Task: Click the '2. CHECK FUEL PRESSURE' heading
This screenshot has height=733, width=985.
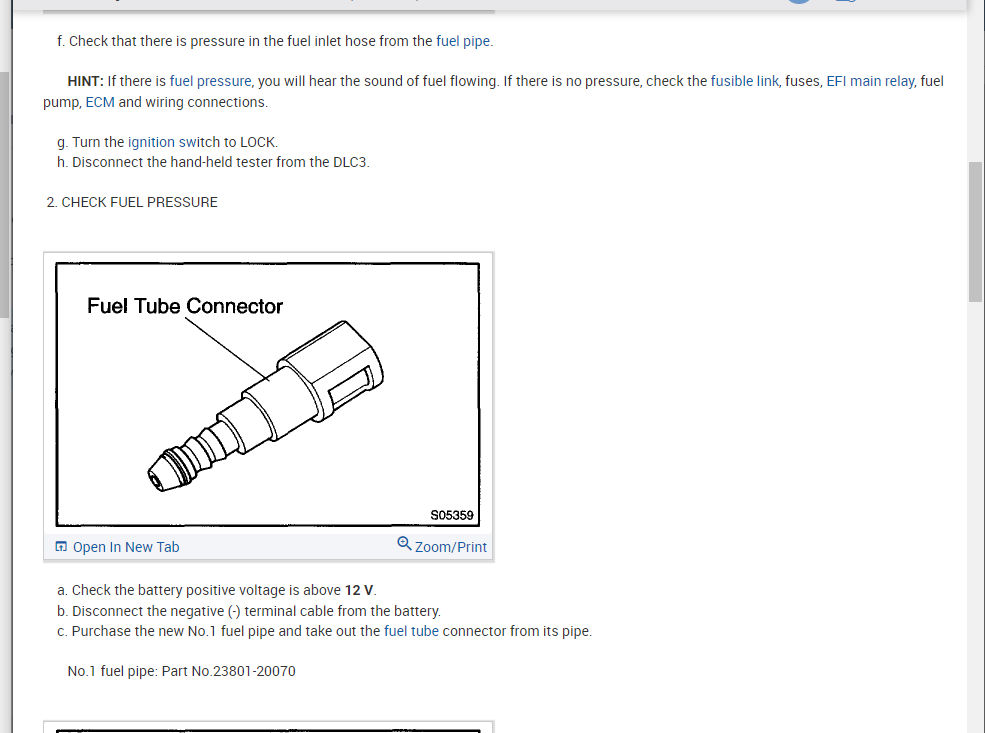Action: tap(132, 202)
